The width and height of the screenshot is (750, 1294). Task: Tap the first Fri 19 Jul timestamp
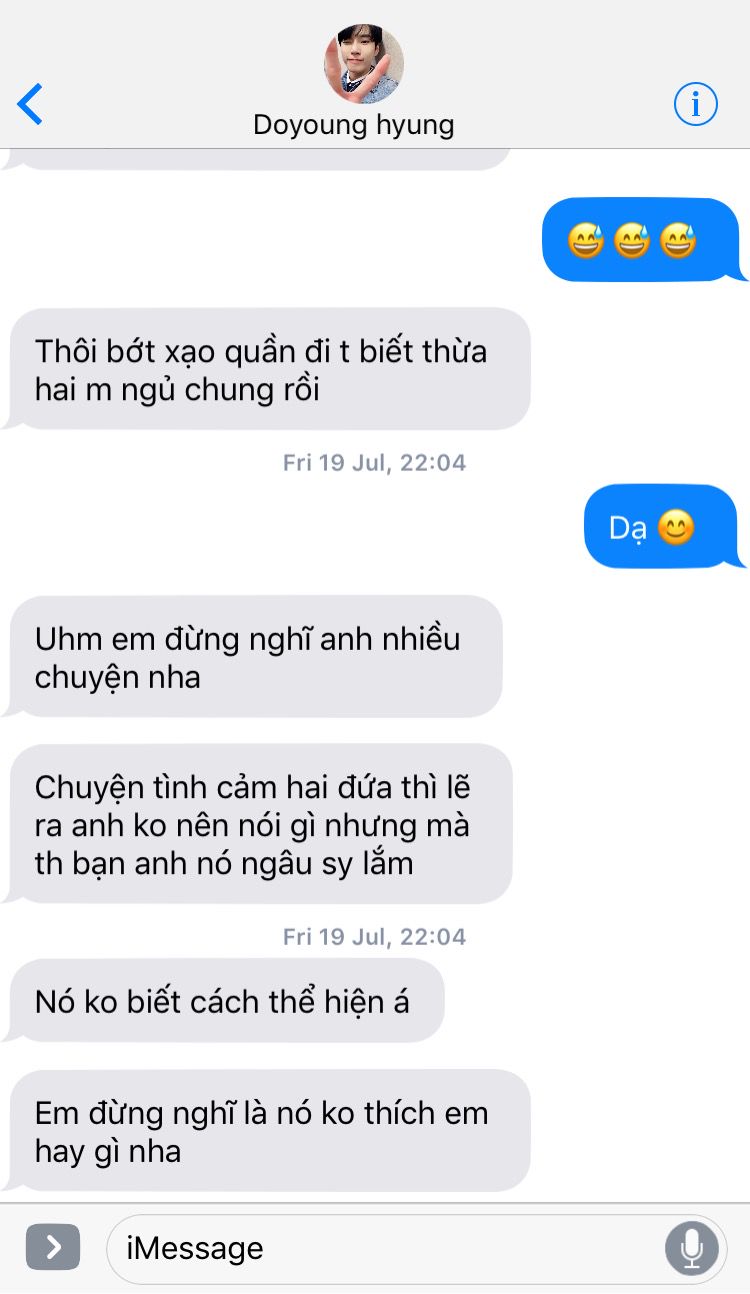(374, 463)
